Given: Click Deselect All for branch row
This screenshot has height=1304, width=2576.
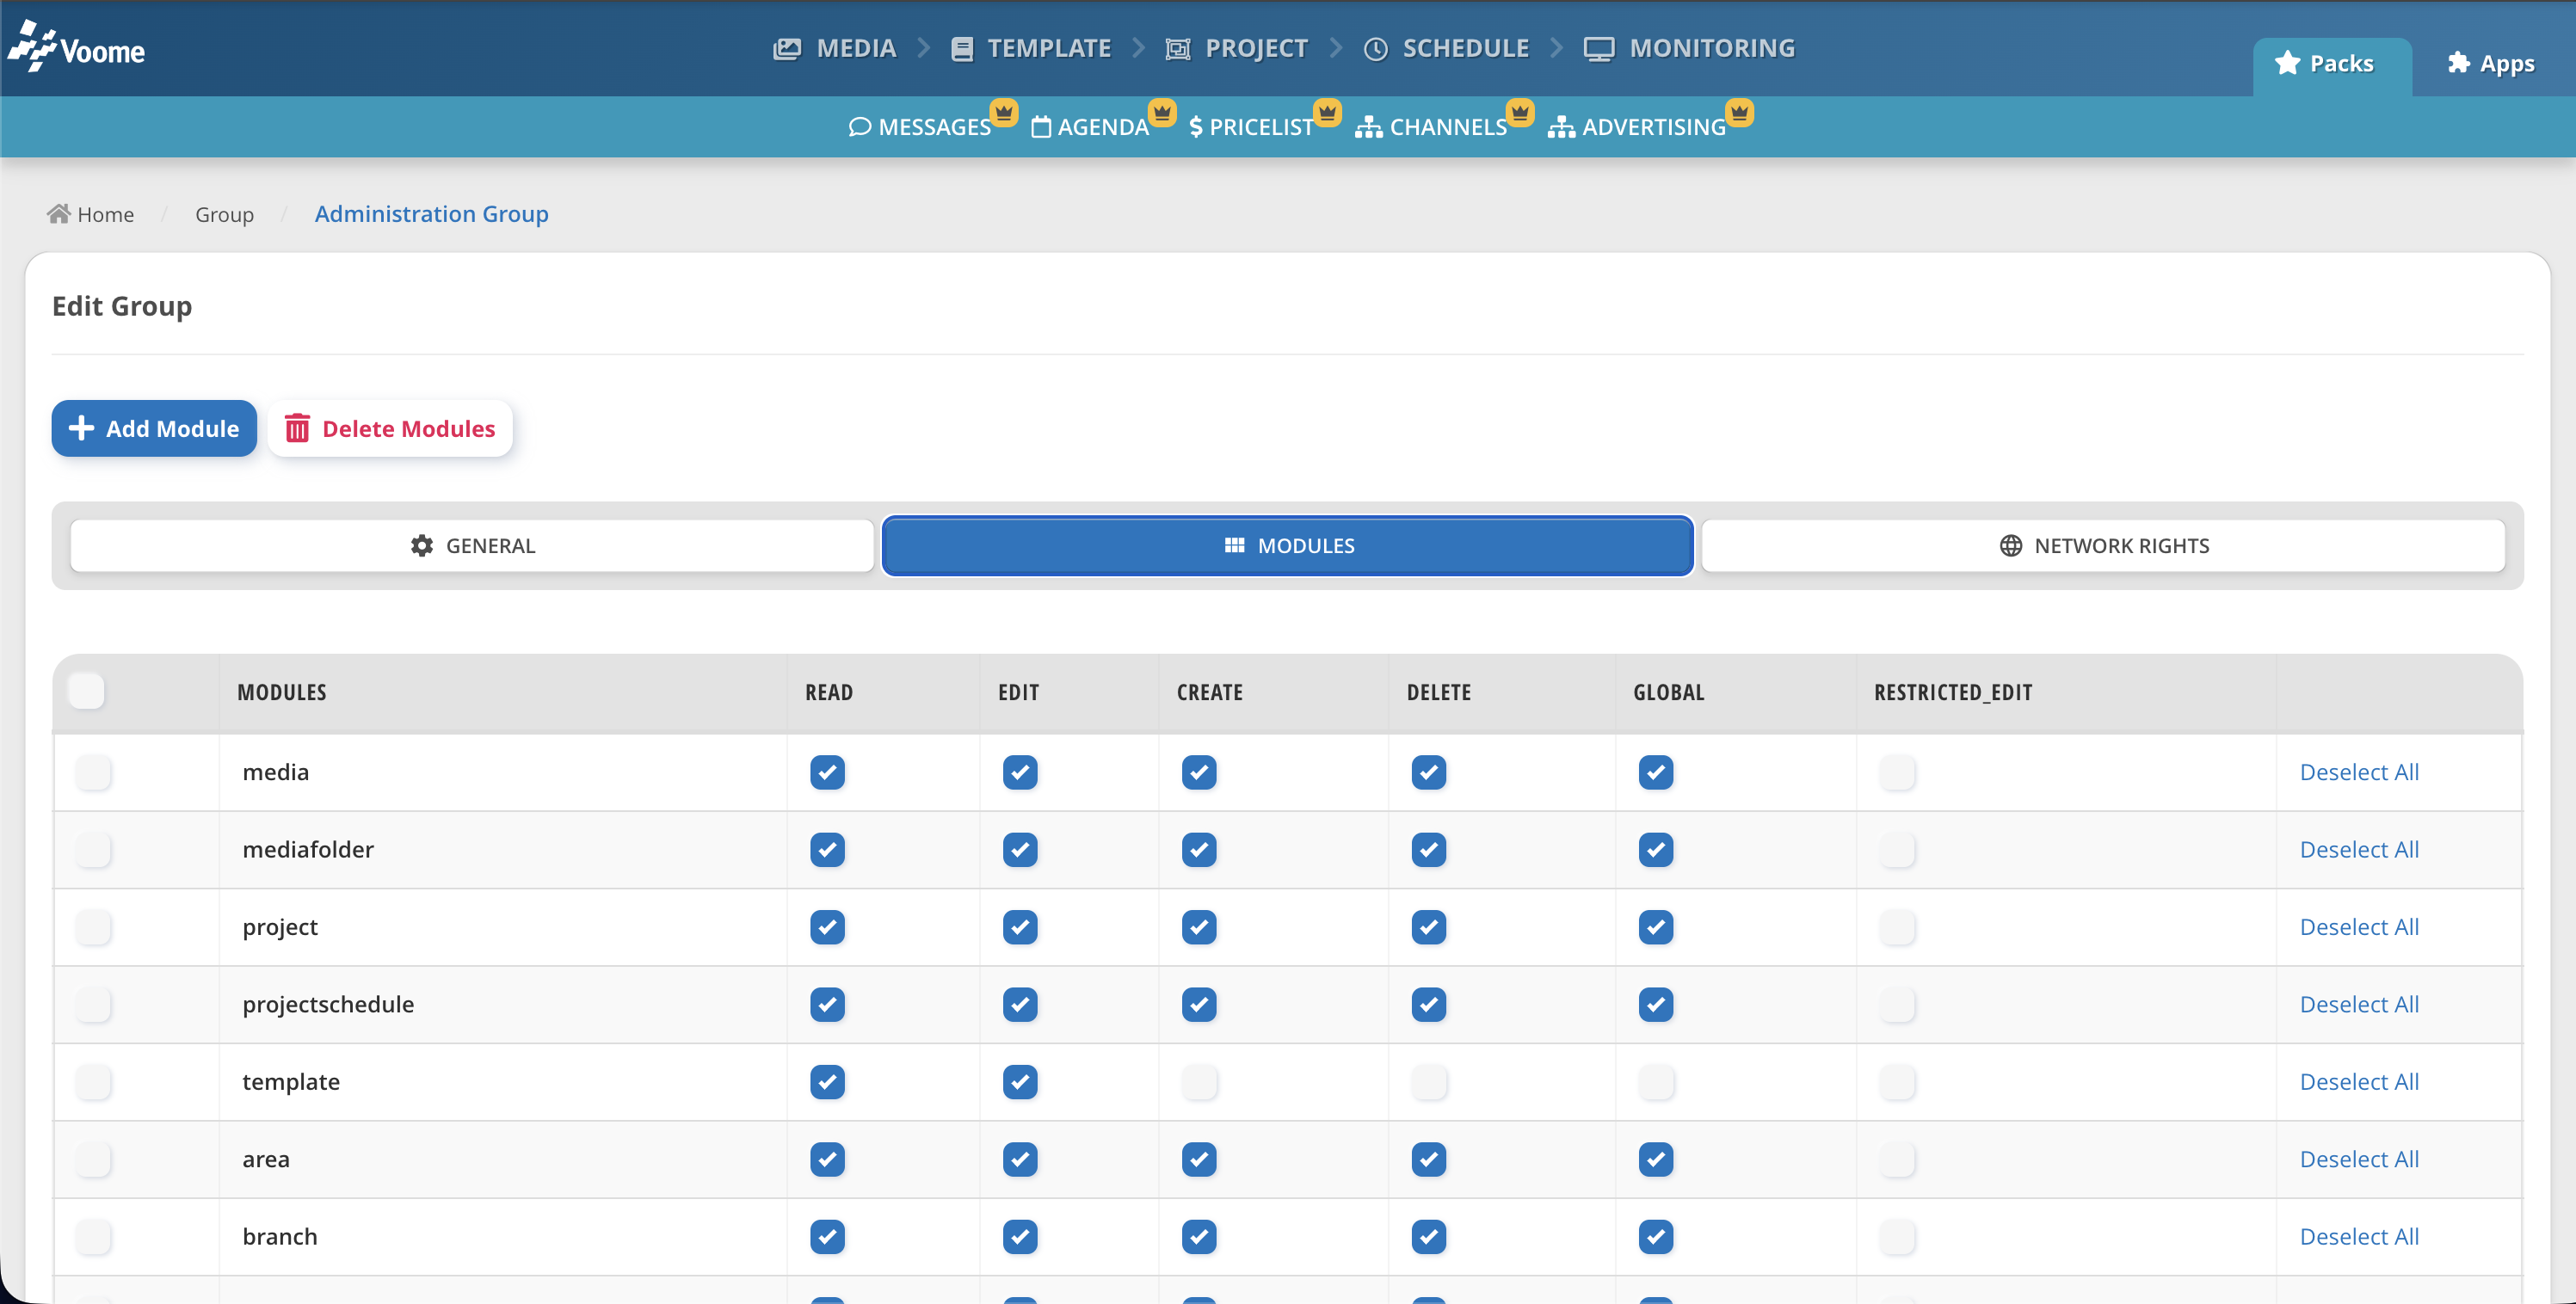Looking at the screenshot, I should [x=2359, y=1236].
